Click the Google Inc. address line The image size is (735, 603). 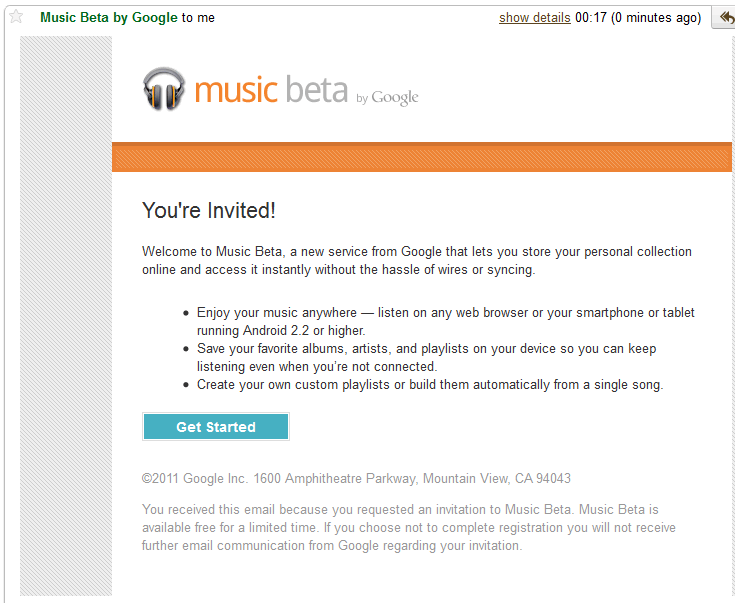pyautogui.click(x=356, y=479)
